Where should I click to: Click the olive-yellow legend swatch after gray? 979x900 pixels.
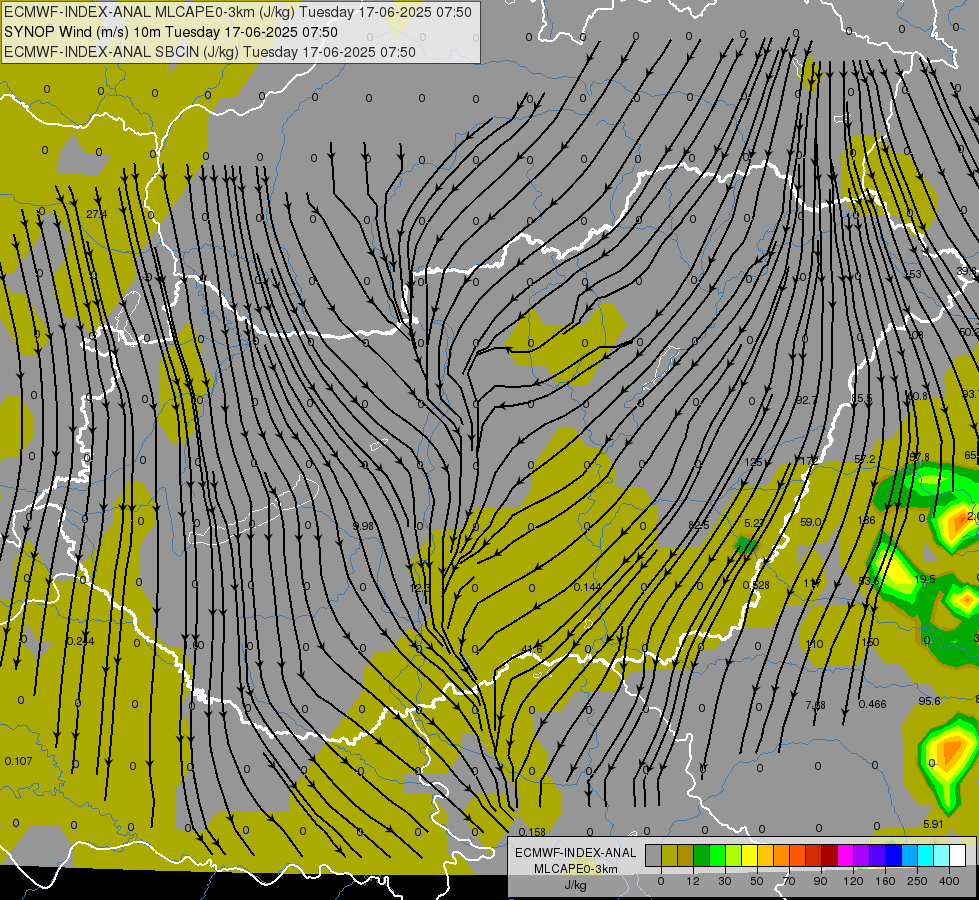[669, 856]
